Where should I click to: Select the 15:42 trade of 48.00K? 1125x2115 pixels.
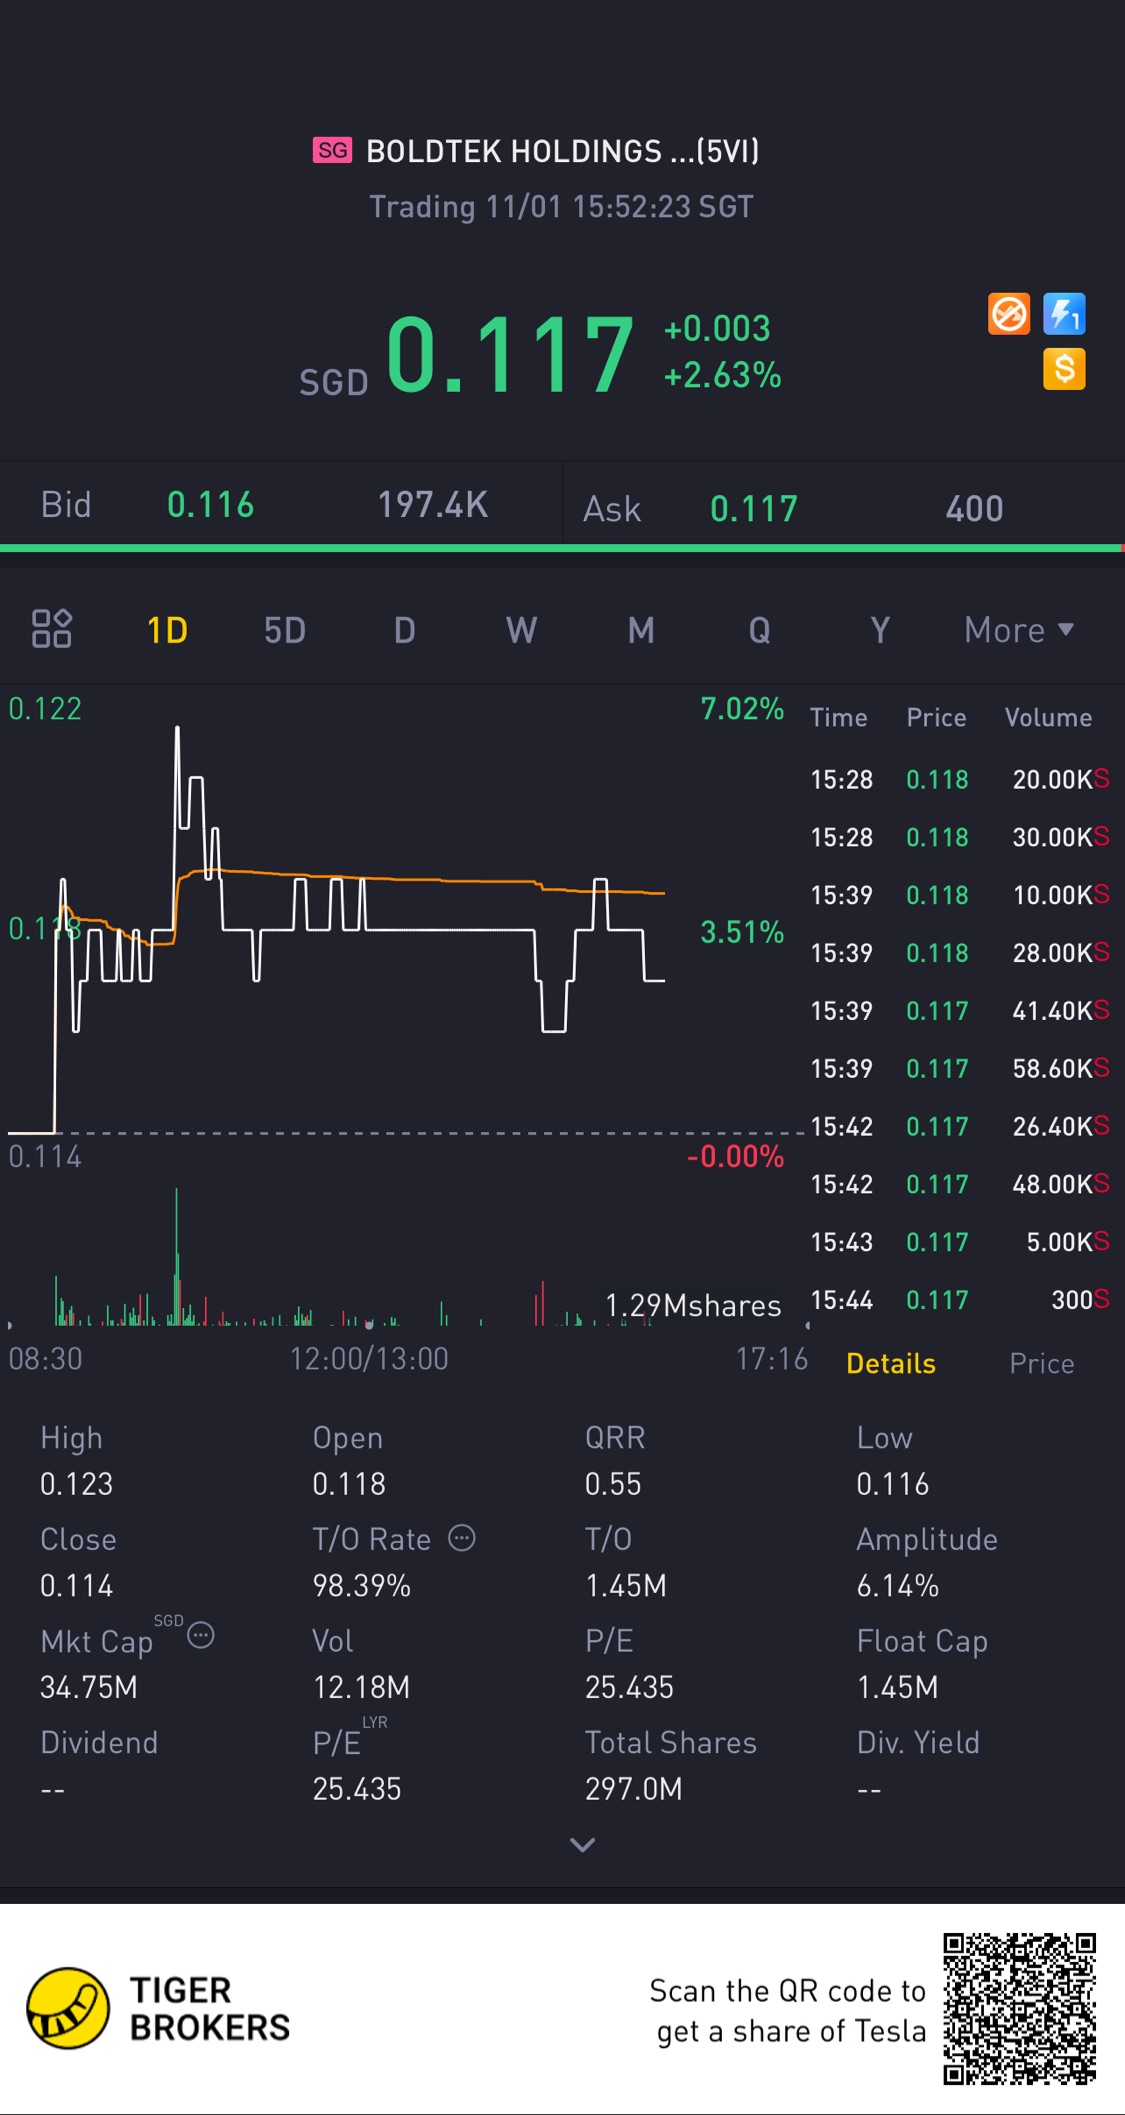coord(960,1185)
